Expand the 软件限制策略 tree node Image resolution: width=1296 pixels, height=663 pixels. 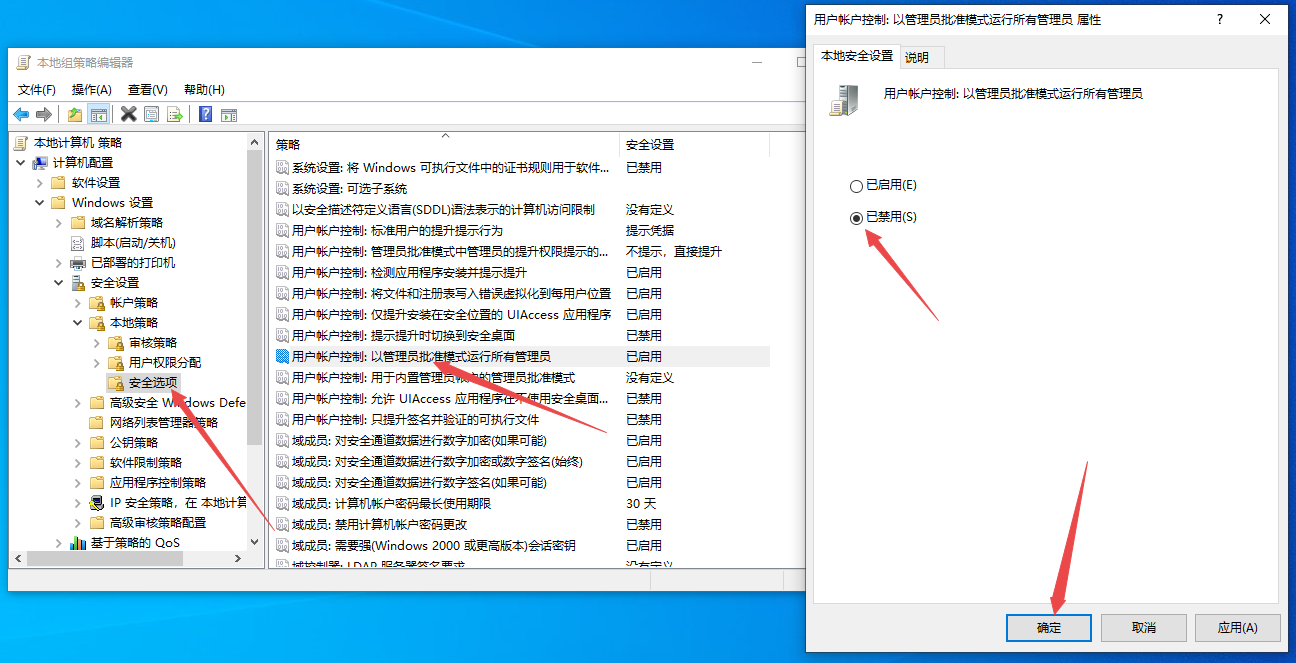coord(77,462)
